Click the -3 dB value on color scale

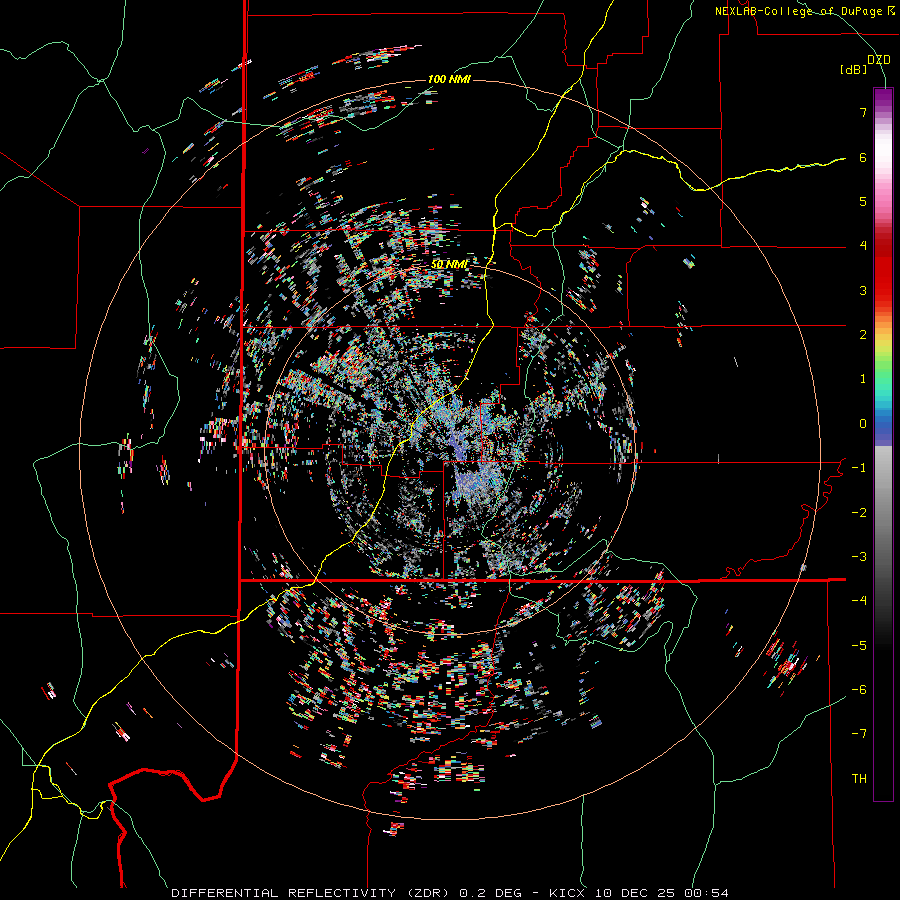[859, 557]
